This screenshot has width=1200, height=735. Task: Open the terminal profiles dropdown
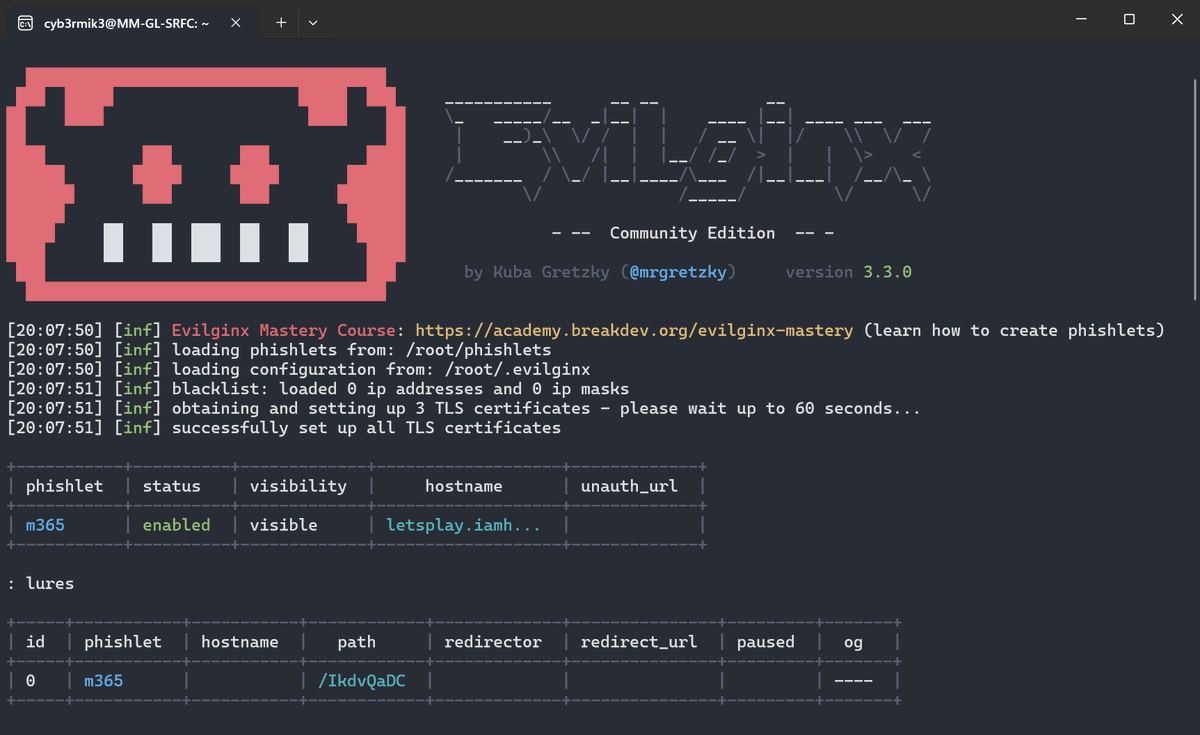(x=313, y=22)
